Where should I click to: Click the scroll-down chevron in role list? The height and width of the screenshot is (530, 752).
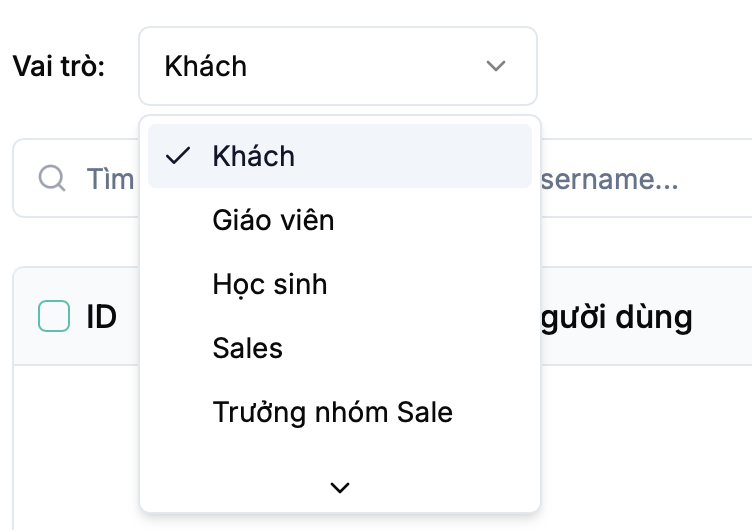click(x=340, y=487)
